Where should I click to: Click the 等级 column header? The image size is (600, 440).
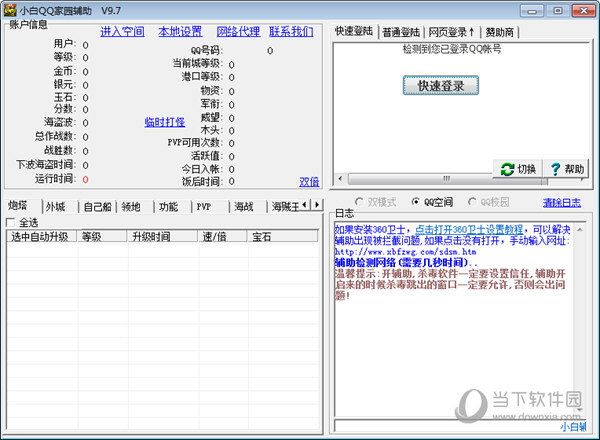pos(102,236)
